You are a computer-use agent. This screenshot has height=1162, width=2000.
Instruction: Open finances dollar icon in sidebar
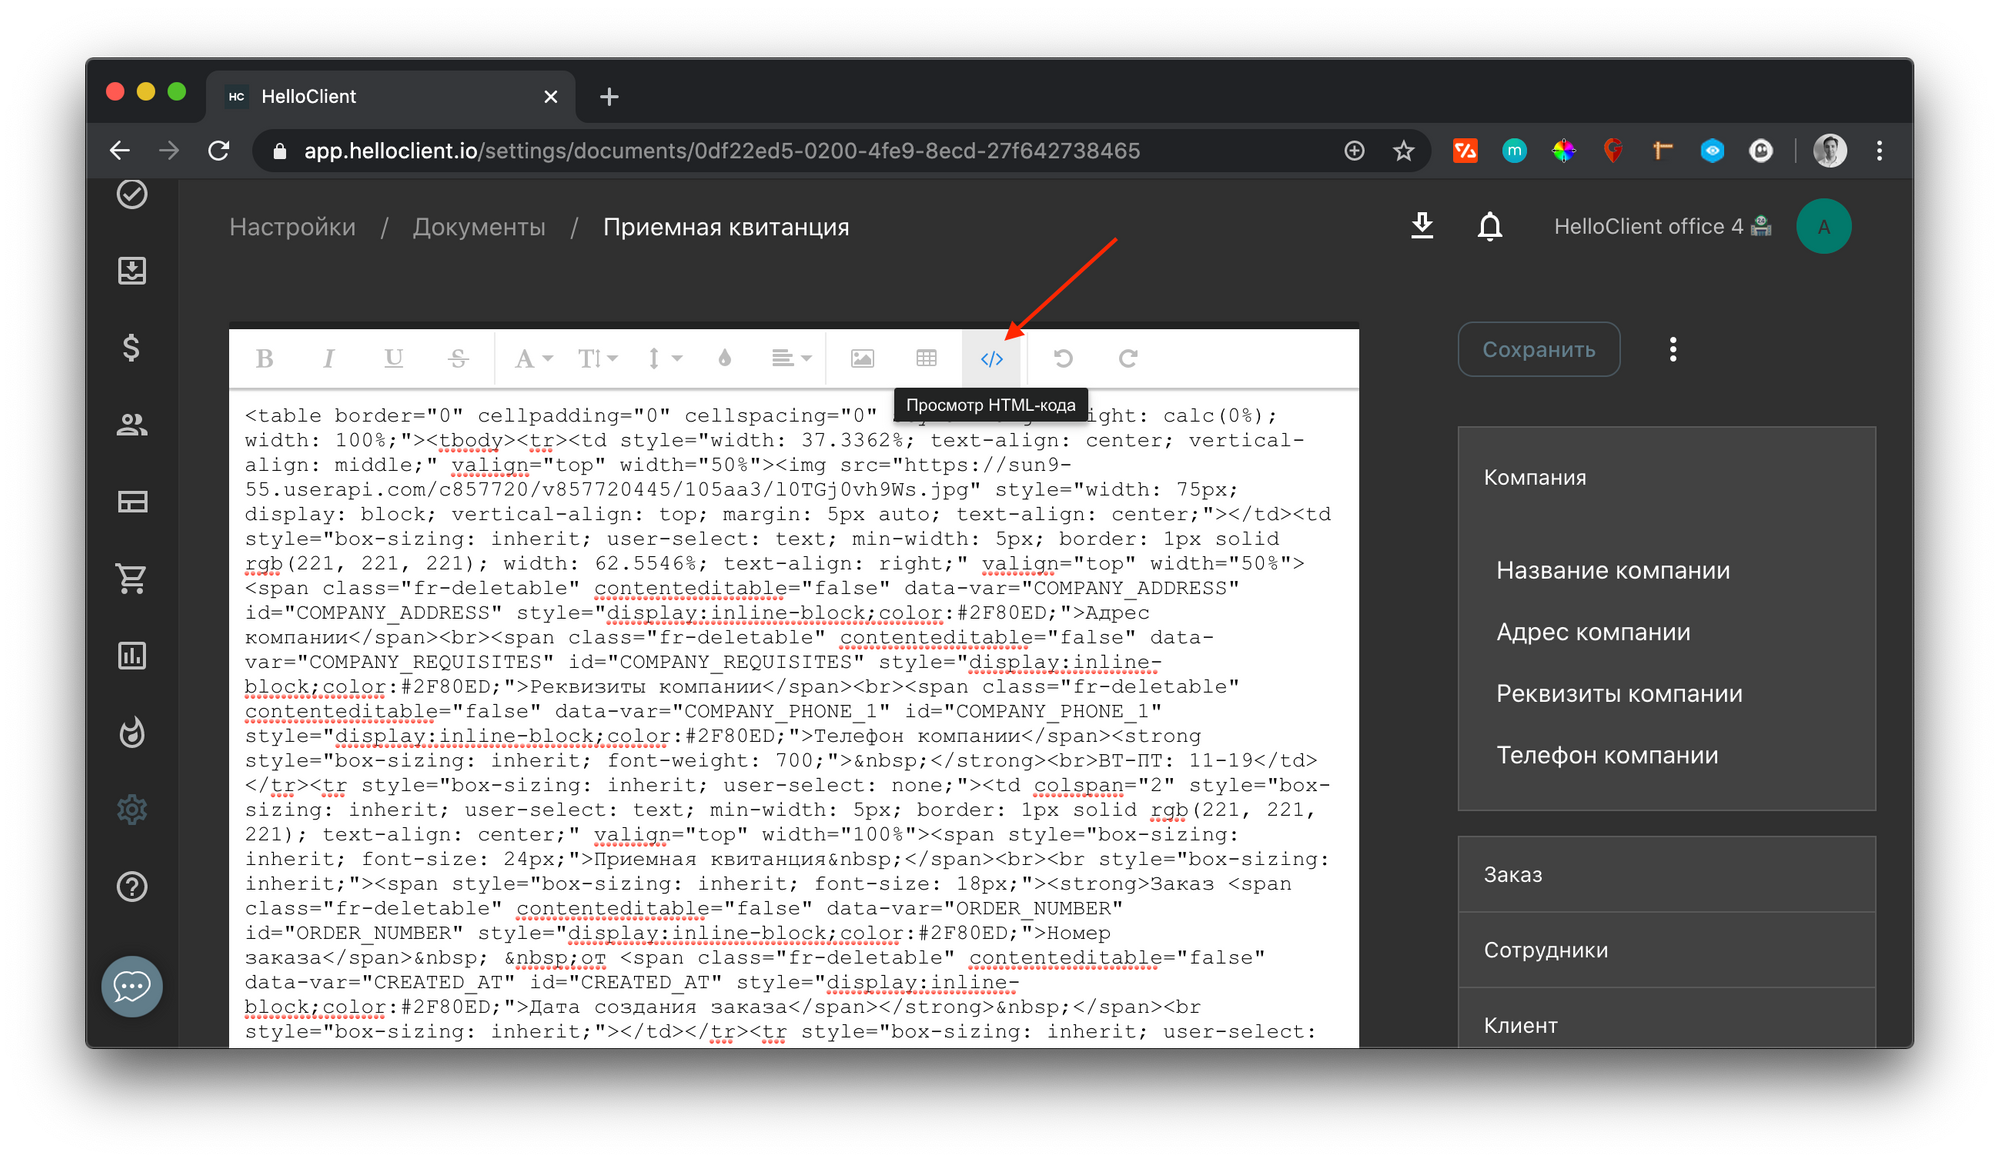(x=132, y=347)
